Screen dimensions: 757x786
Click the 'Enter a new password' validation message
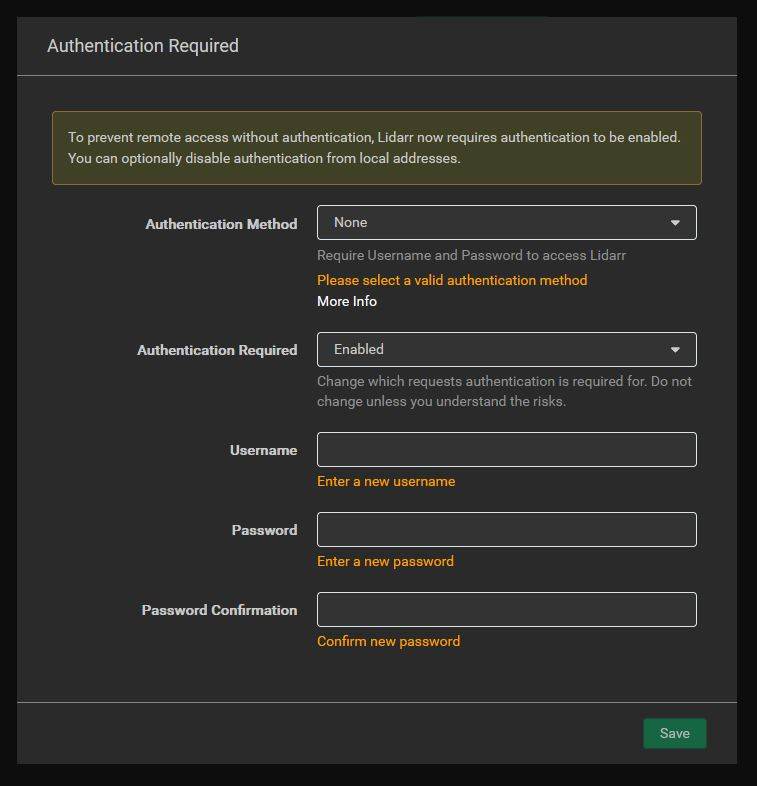point(385,561)
